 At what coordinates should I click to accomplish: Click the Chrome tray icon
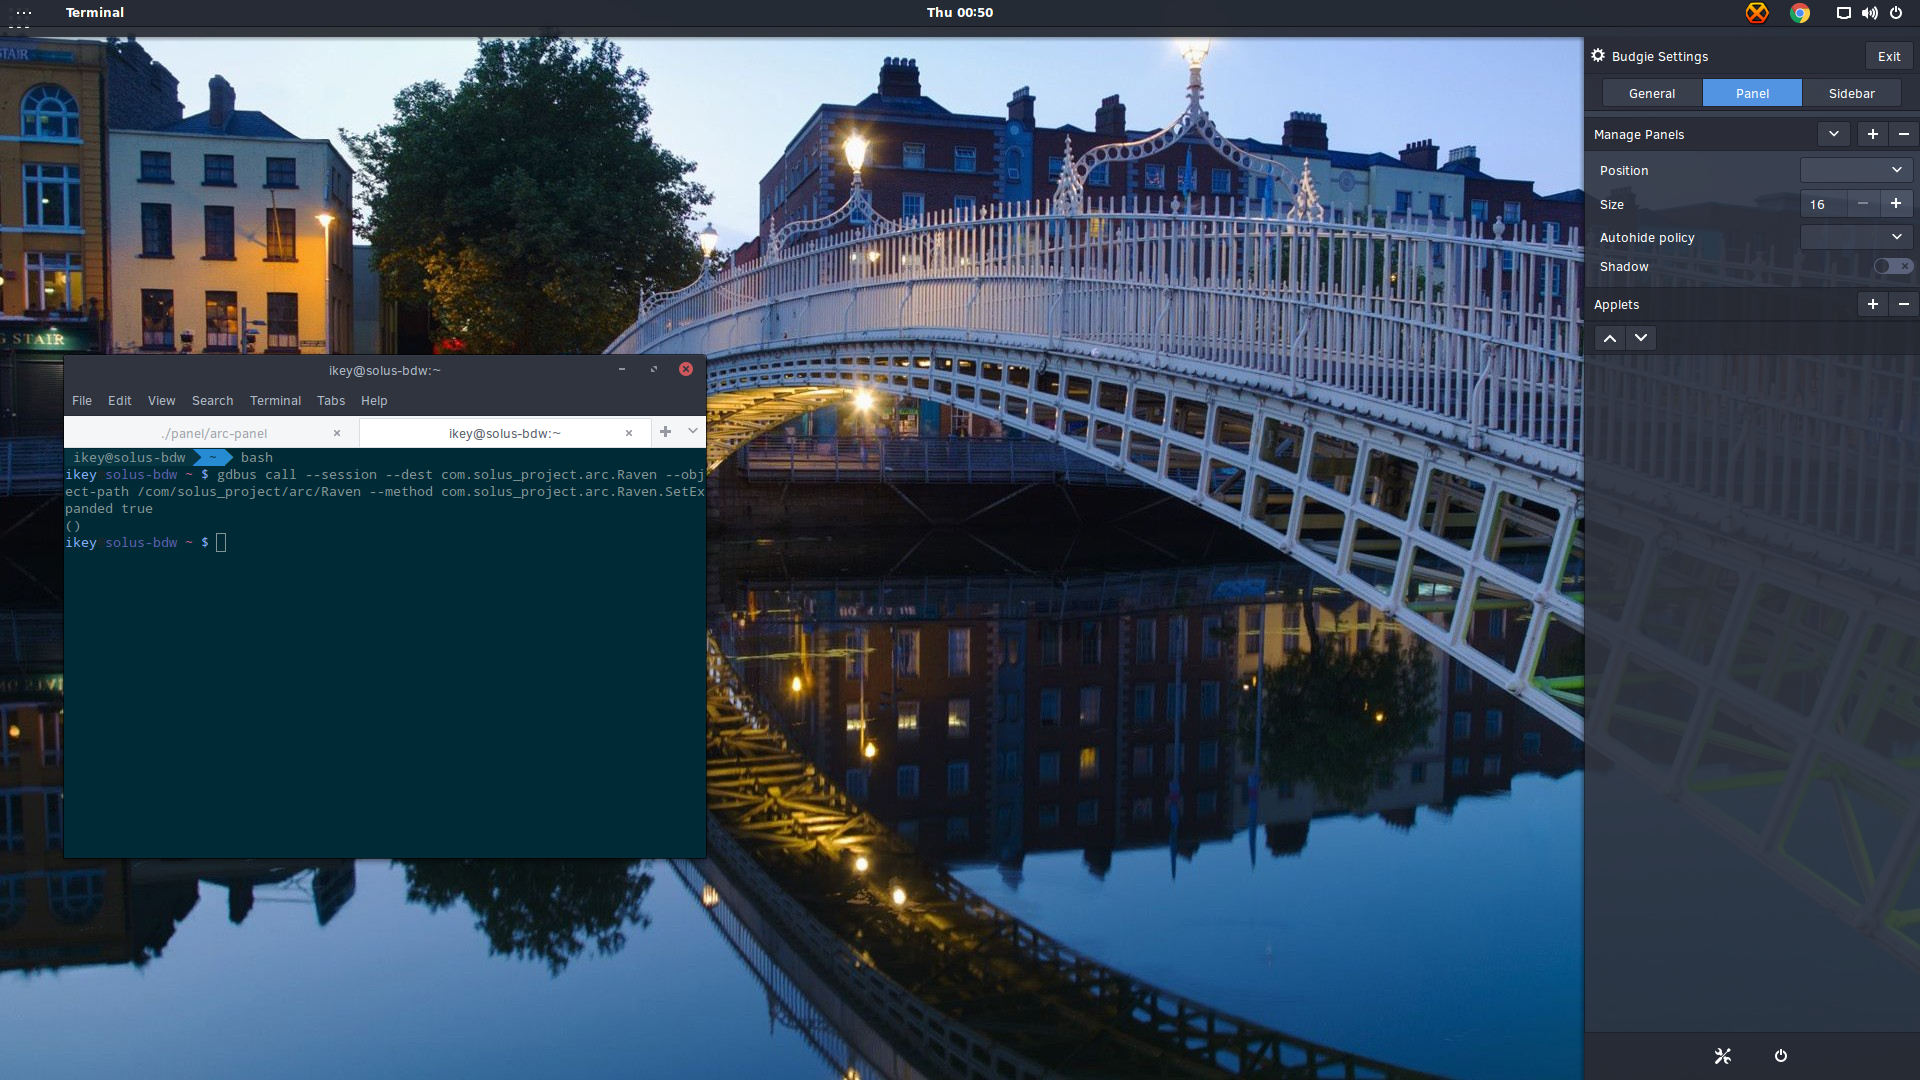point(1800,13)
